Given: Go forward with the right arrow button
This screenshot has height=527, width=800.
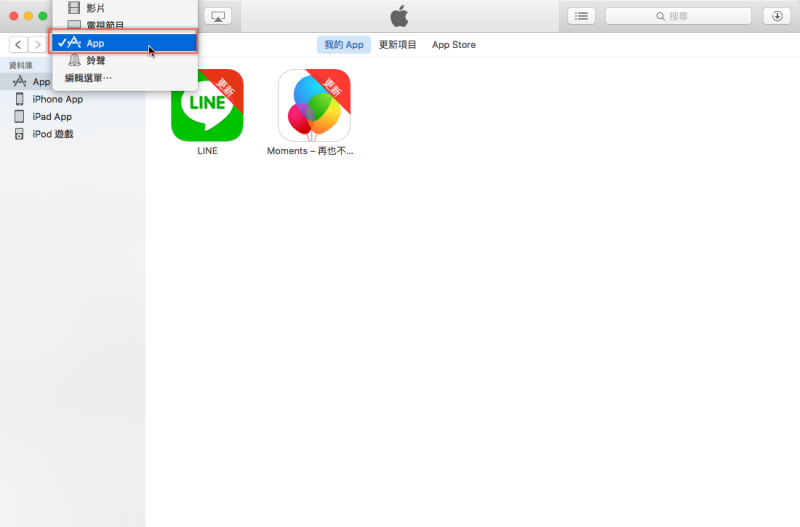Looking at the screenshot, I should (37, 45).
